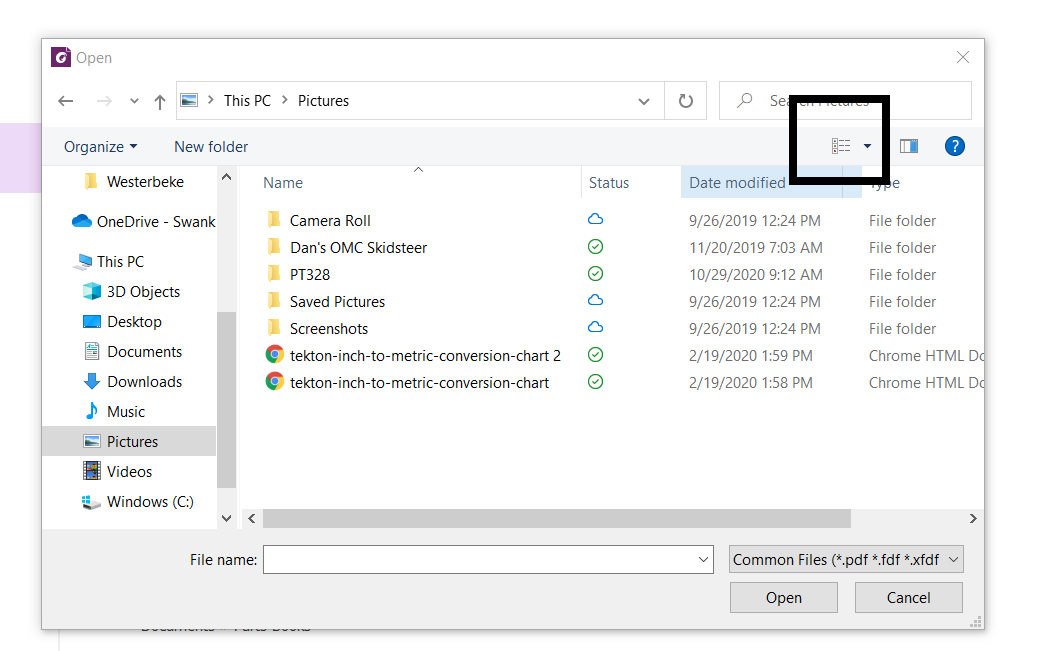Open the Common Files type dropdown
The height and width of the screenshot is (651, 1063).
(x=846, y=560)
